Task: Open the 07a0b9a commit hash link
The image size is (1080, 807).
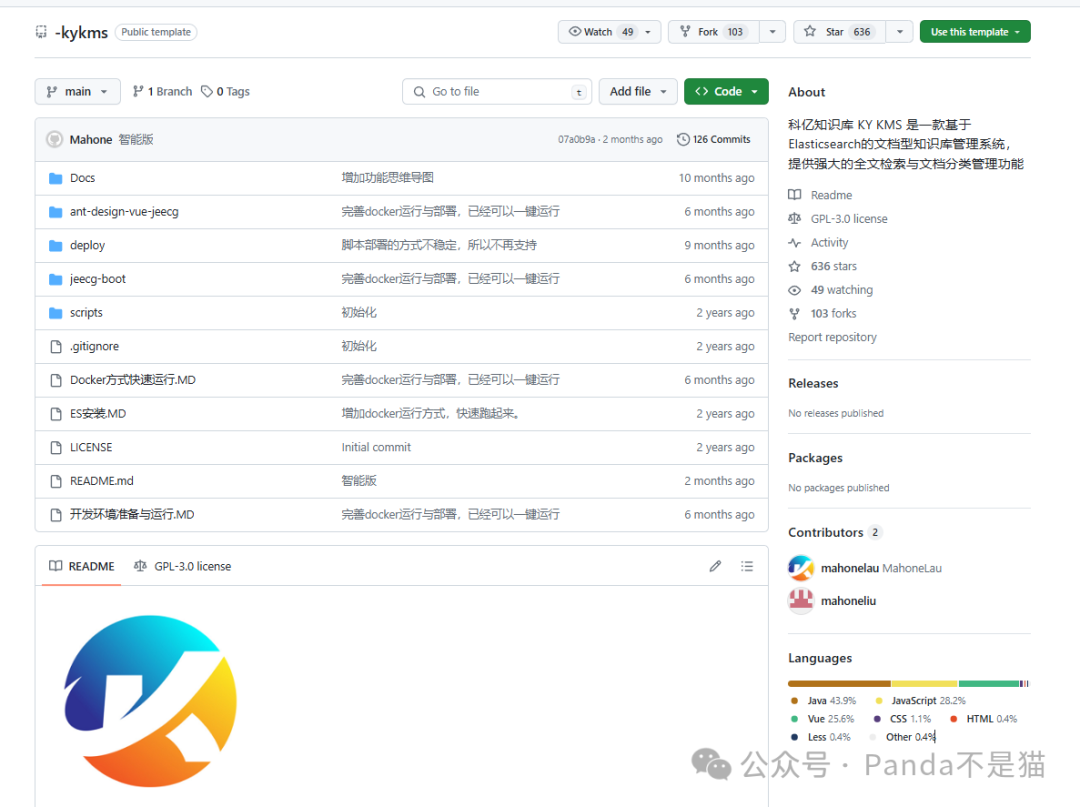Action: pos(576,139)
